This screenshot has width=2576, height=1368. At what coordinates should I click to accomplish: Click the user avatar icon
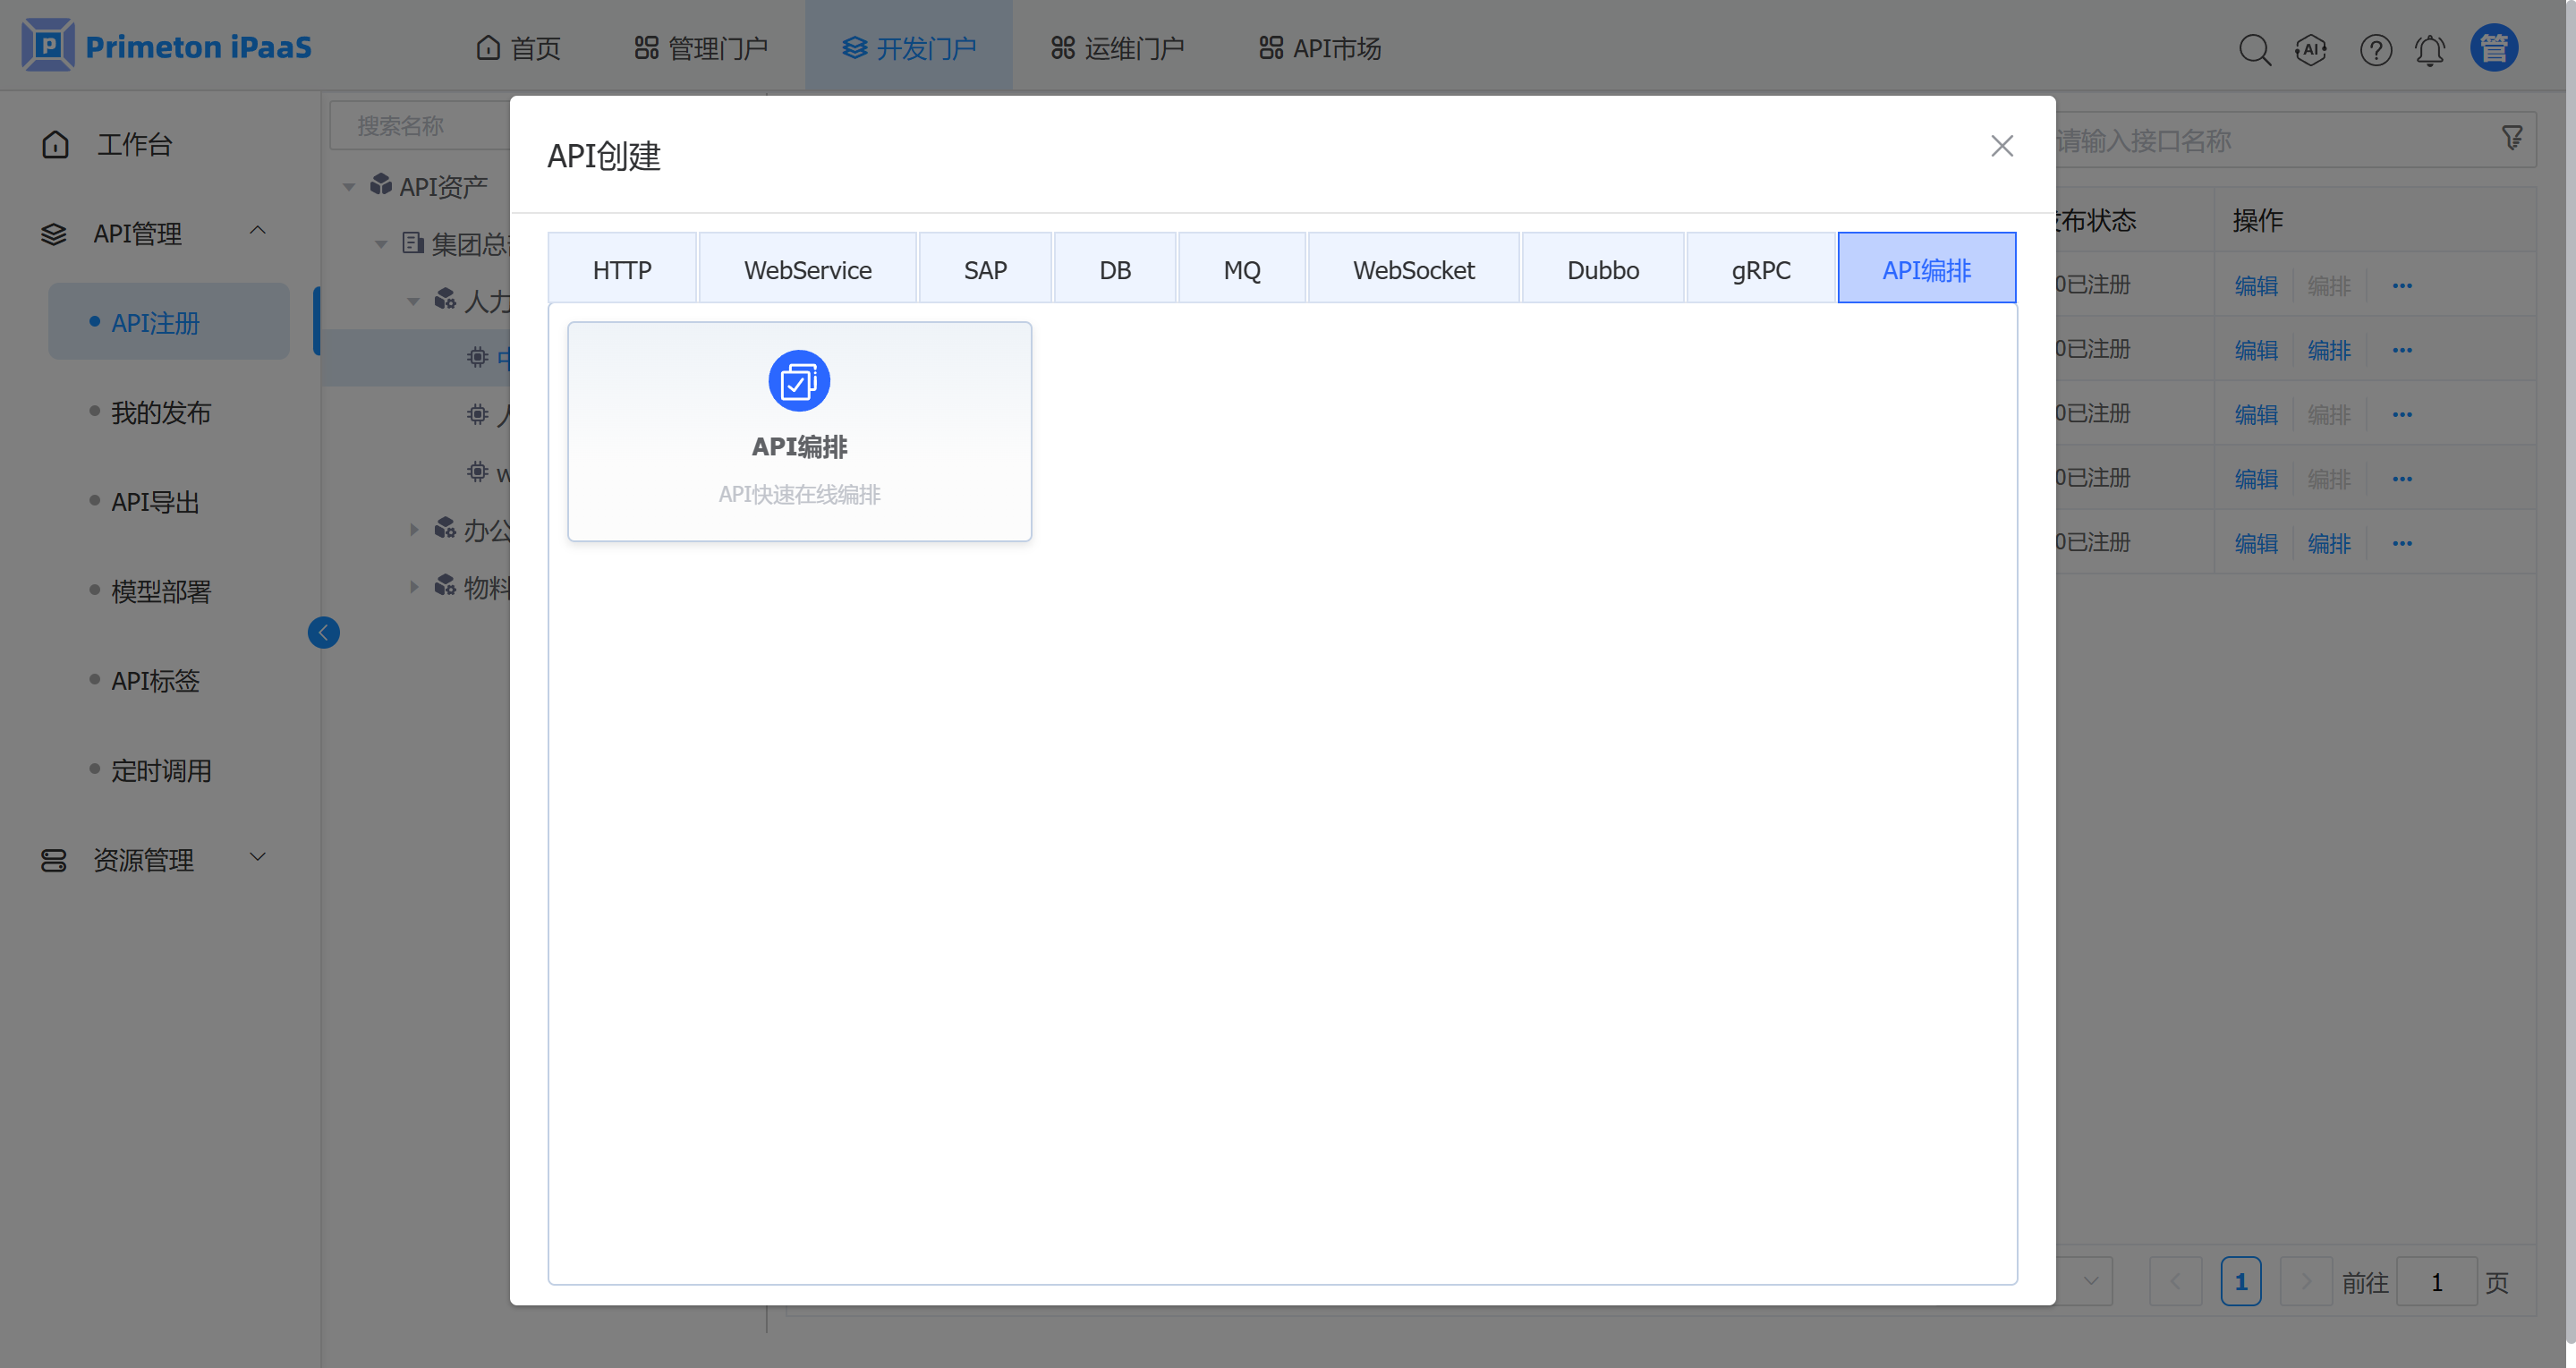tap(2493, 48)
